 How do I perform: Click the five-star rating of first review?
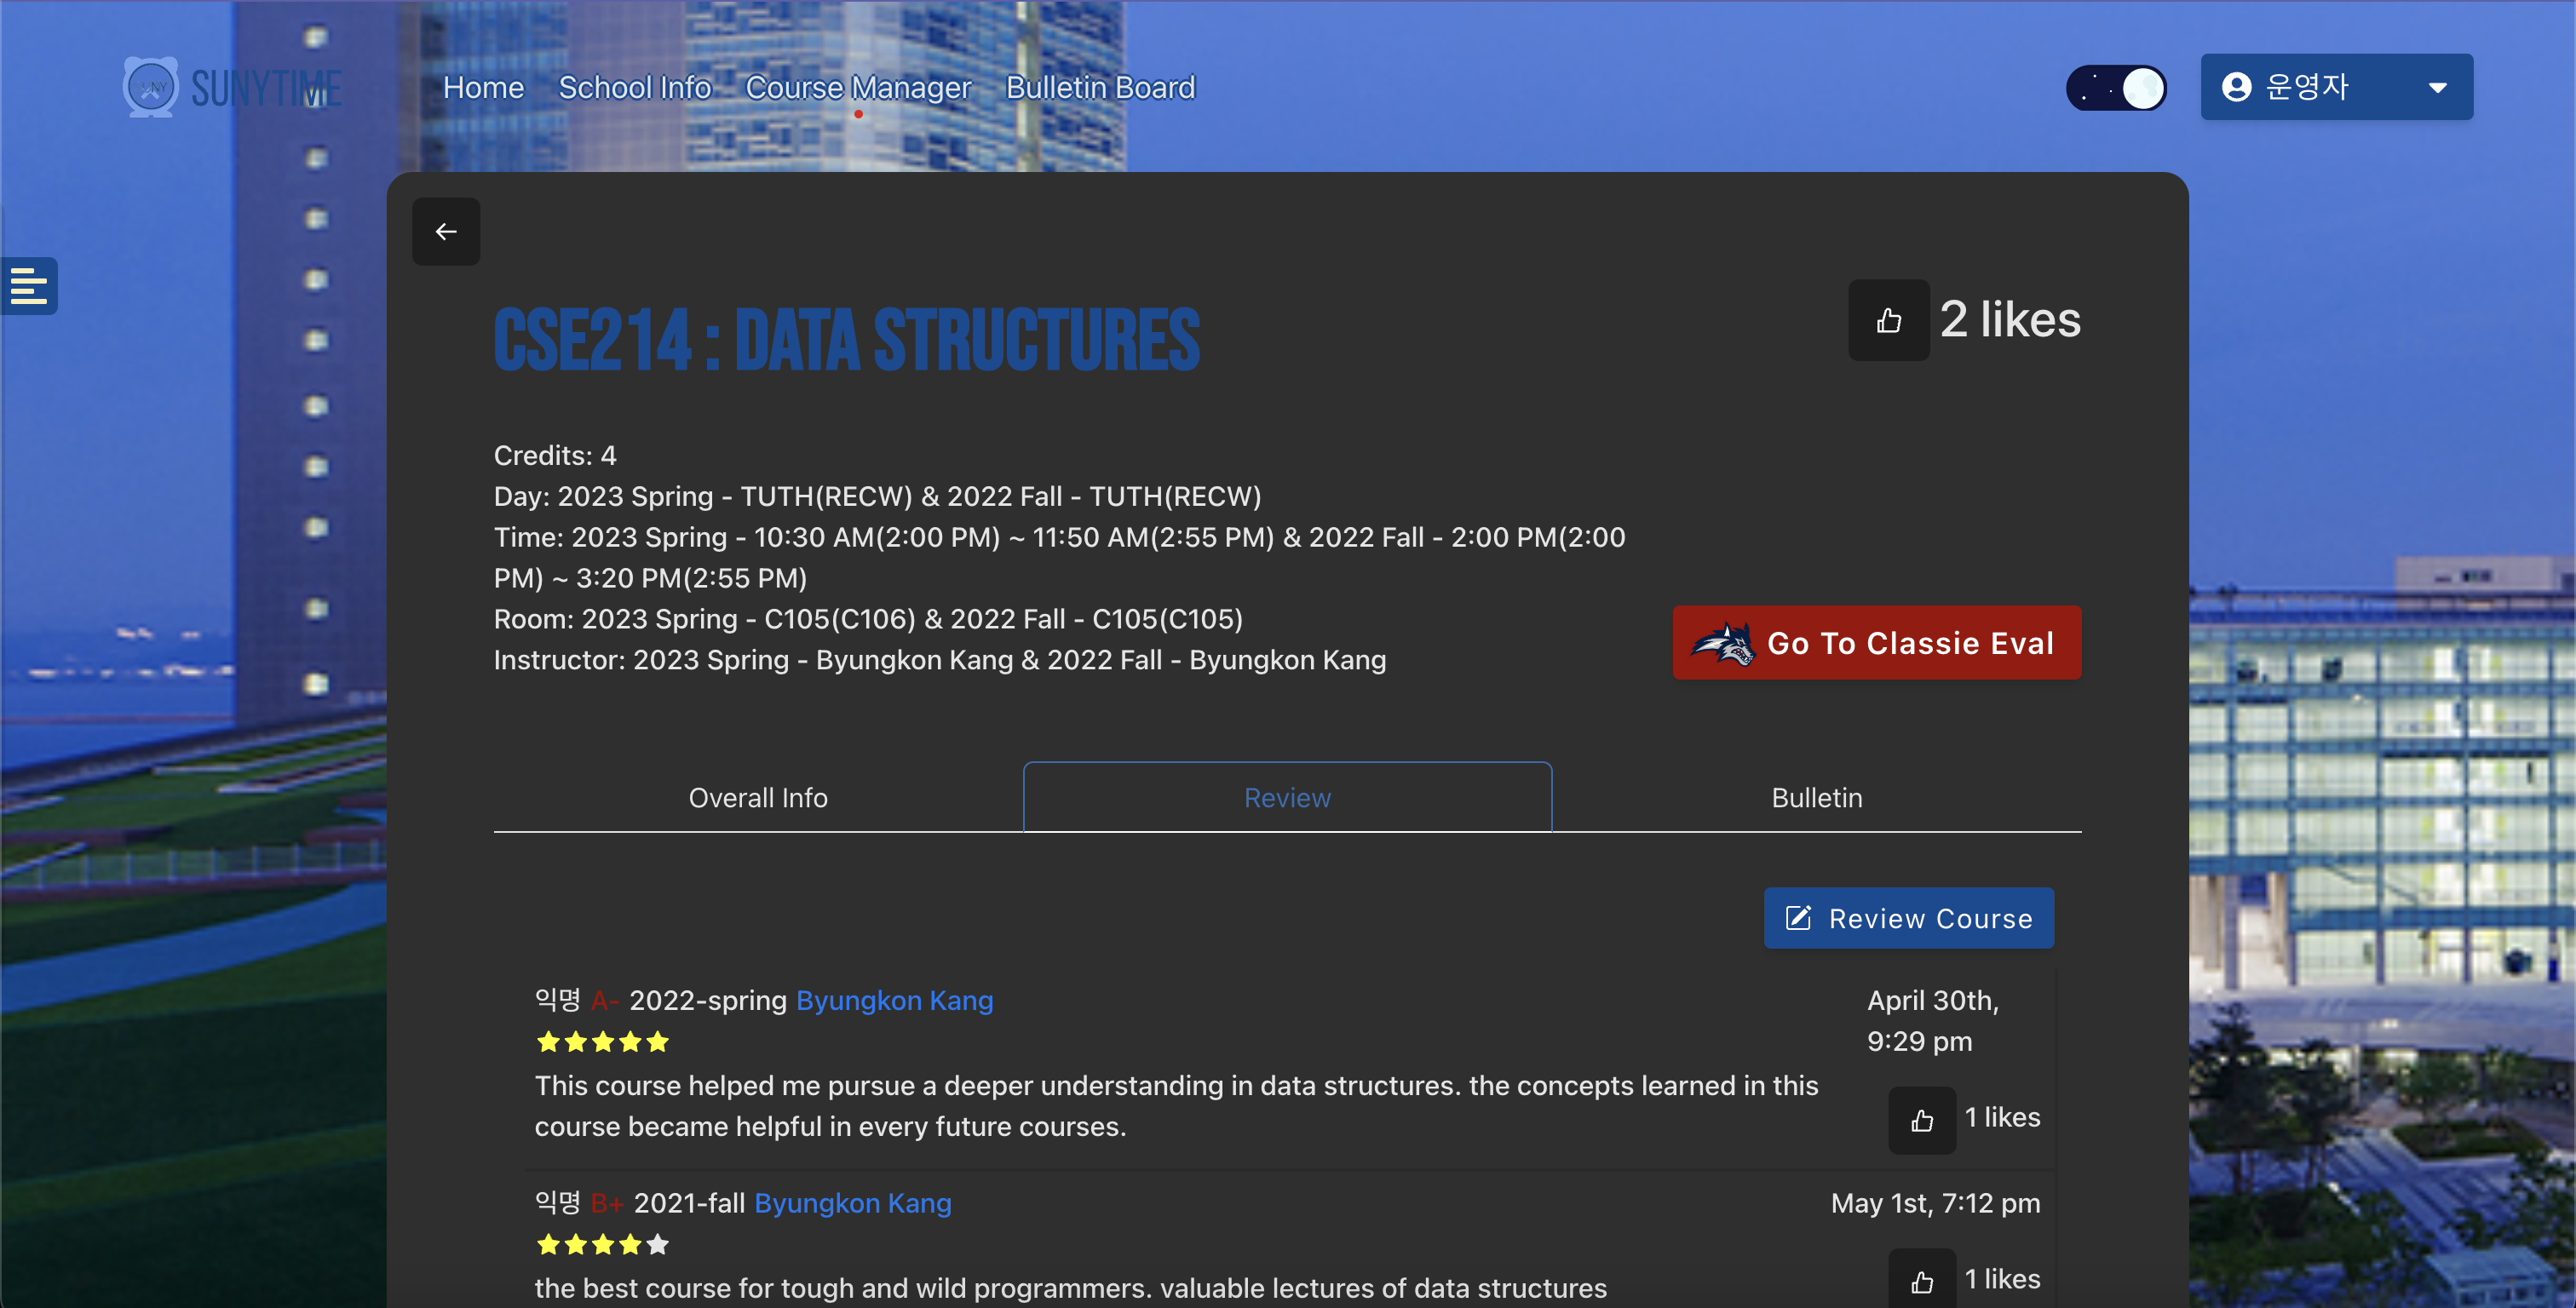pos(602,1042)
